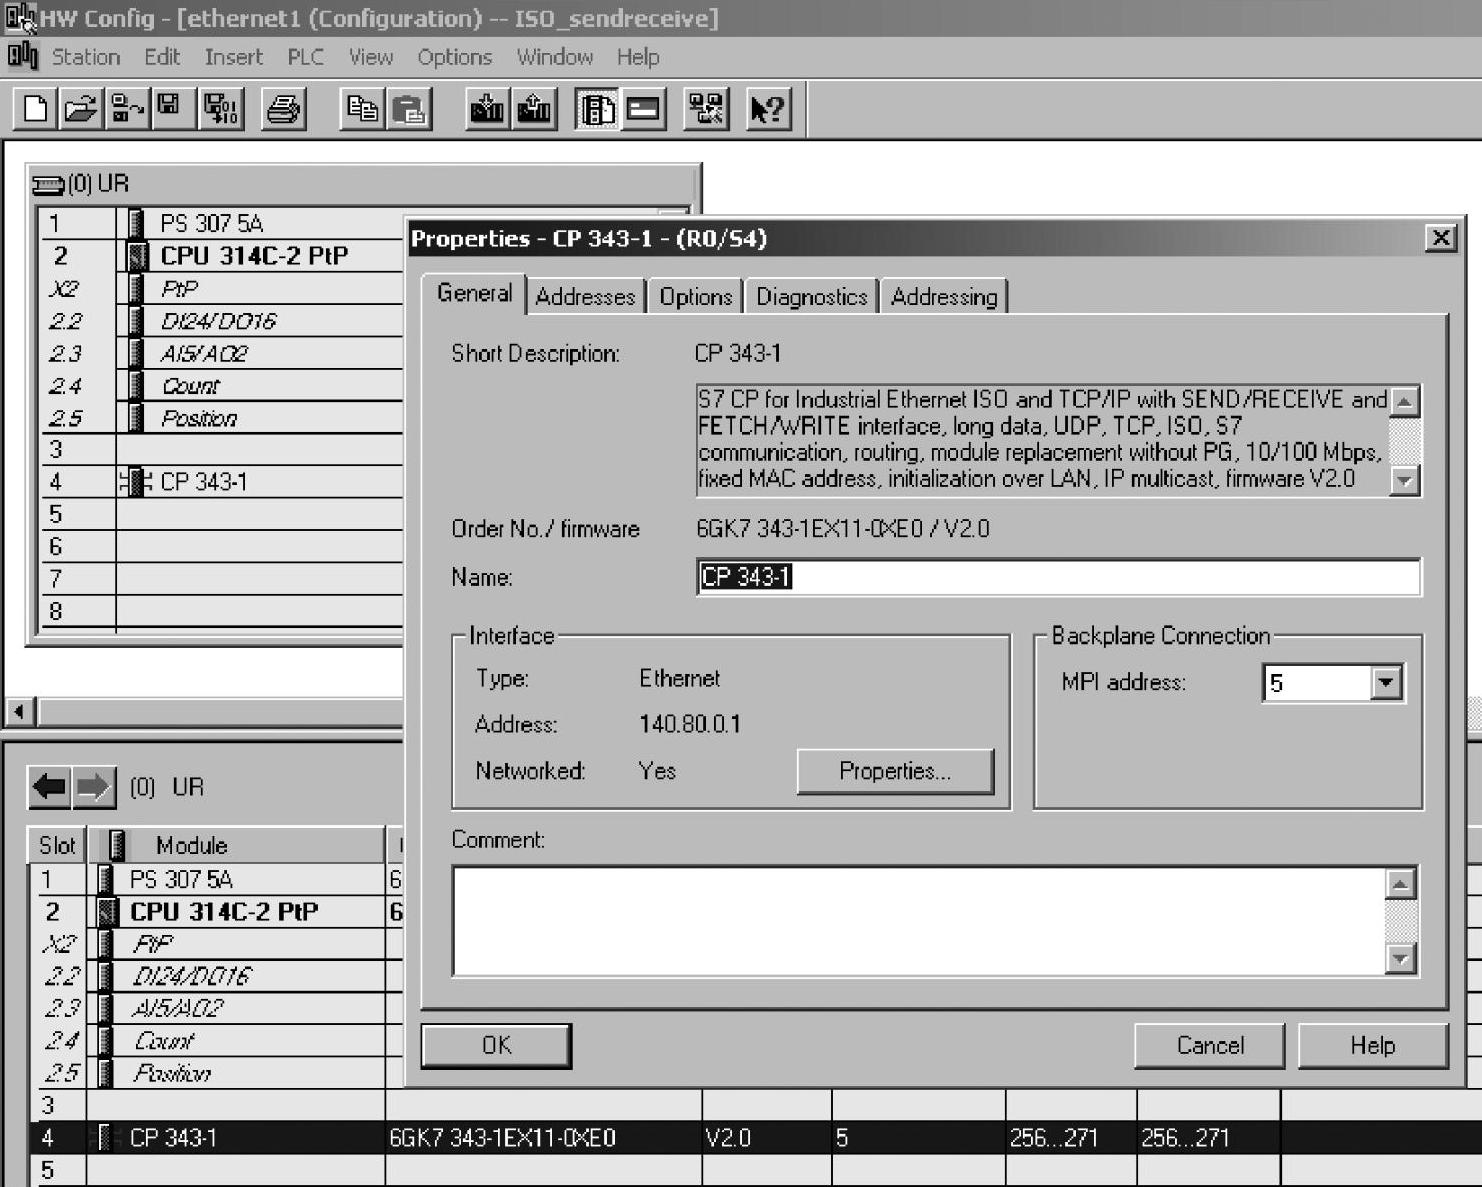Switch to the Addresses tab
1482x1187 pixels.
pos(585,297)
